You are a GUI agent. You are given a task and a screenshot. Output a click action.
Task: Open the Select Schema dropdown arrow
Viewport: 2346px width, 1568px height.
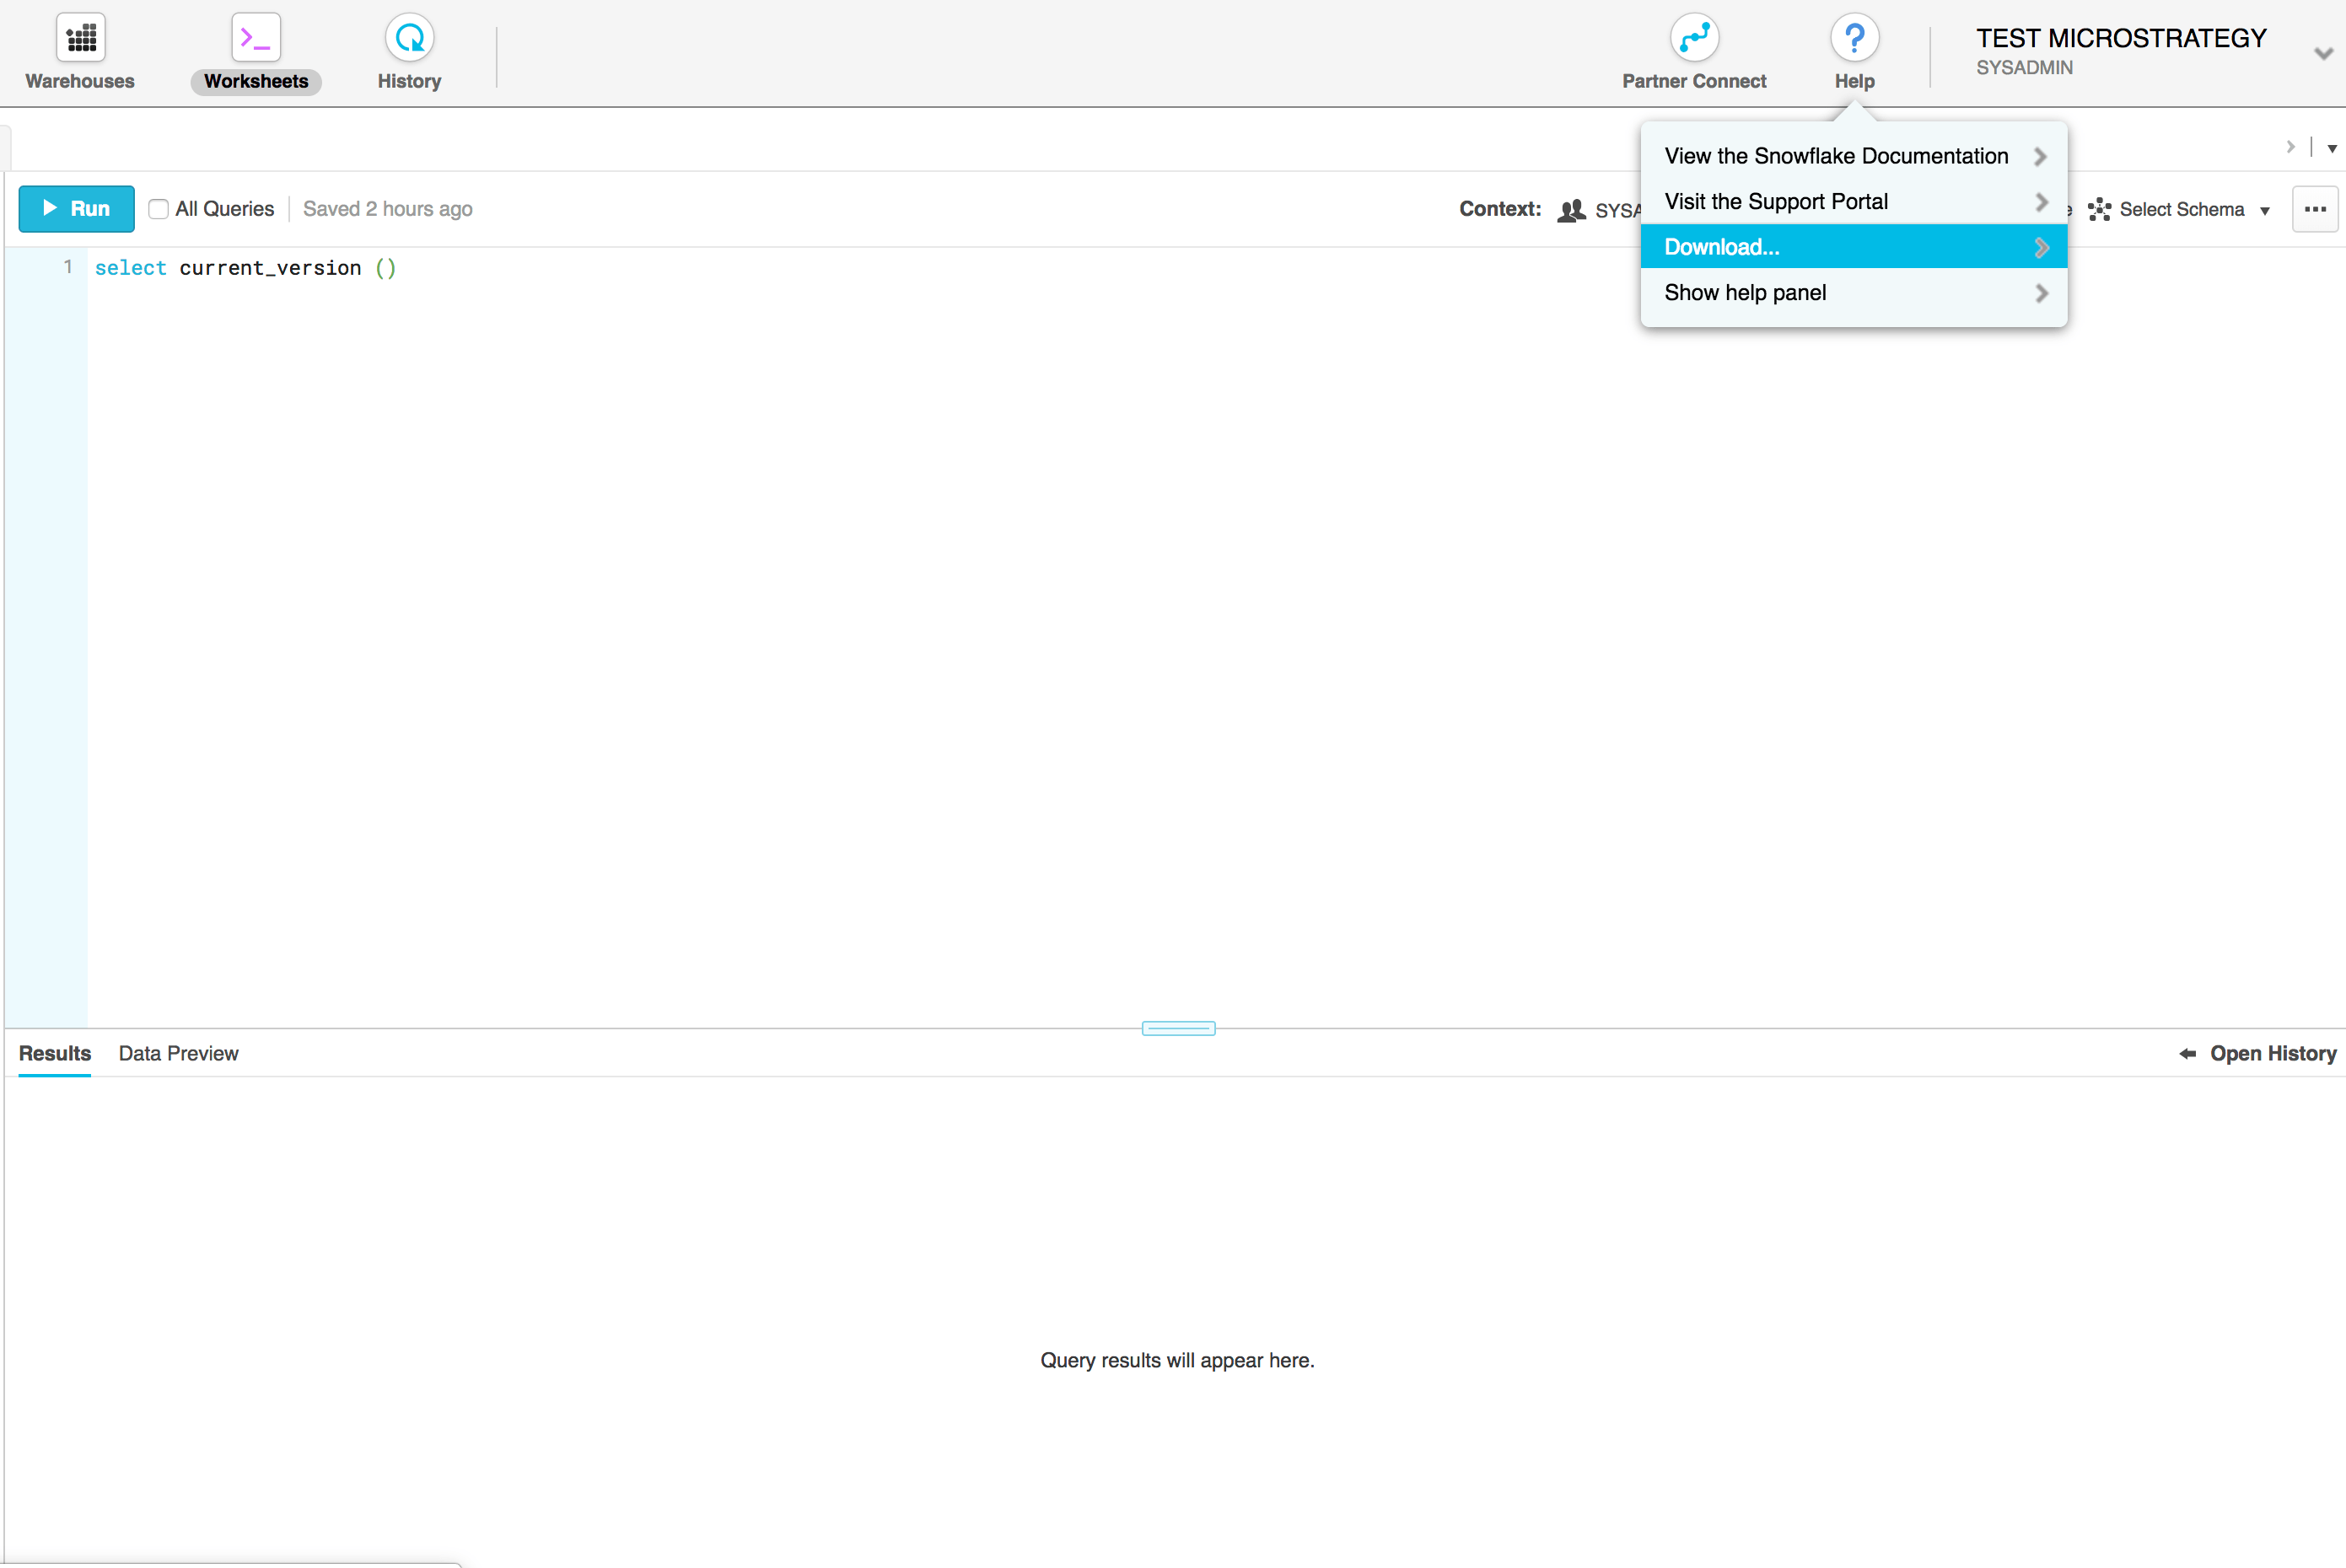tap(2265, 211)
